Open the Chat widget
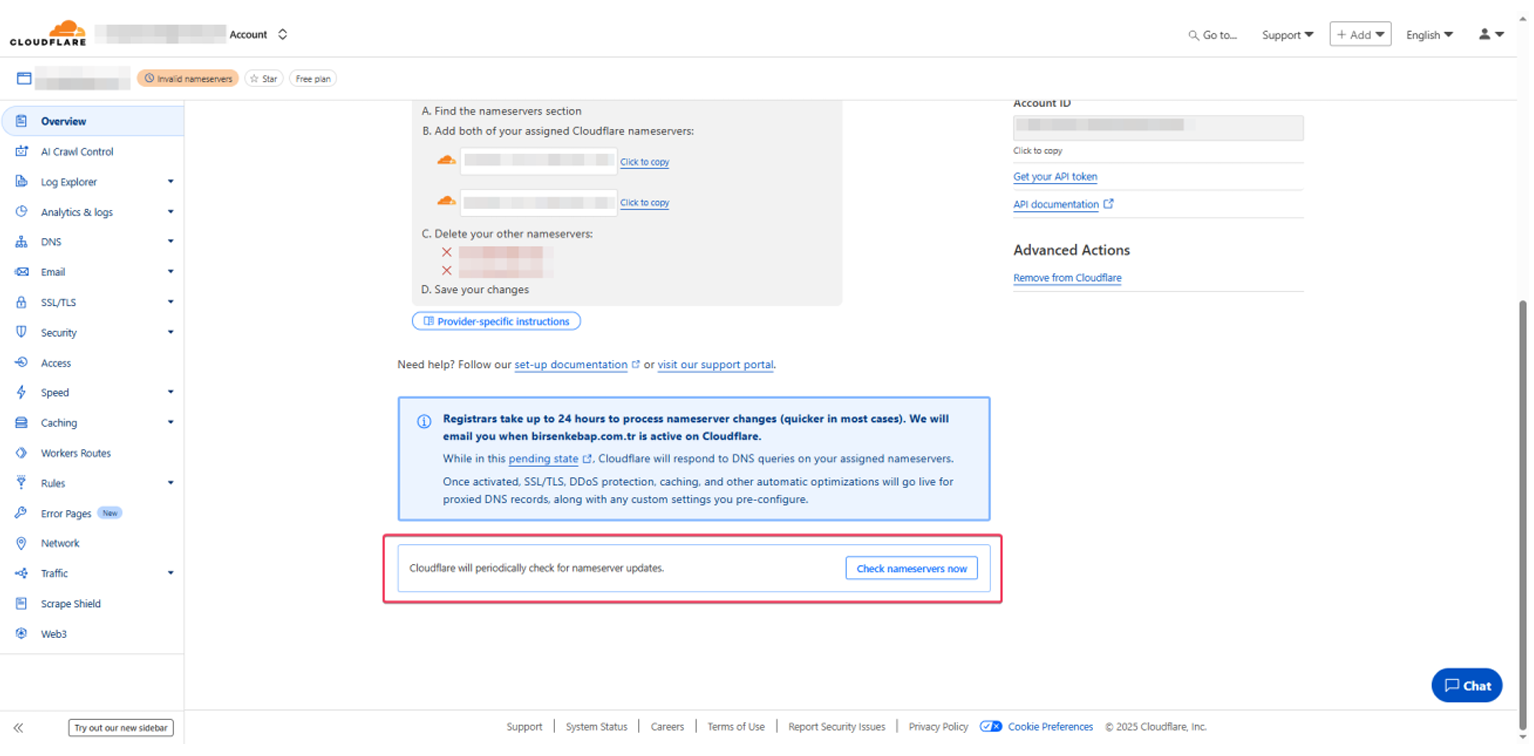Image resolution: width=1534 pixels, height=756 pixels. tap(1467, 685)
